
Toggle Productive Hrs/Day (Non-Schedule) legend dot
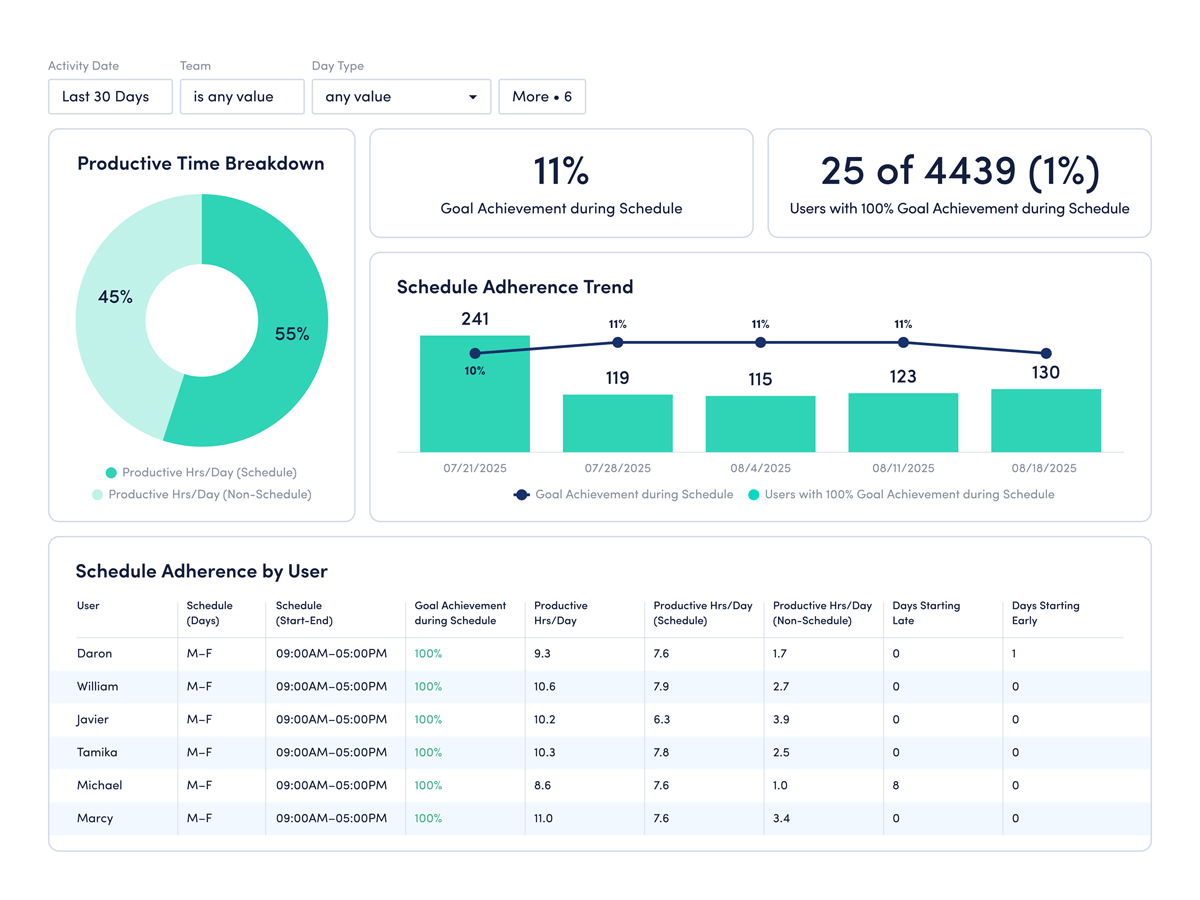click(x=97, y=494)
